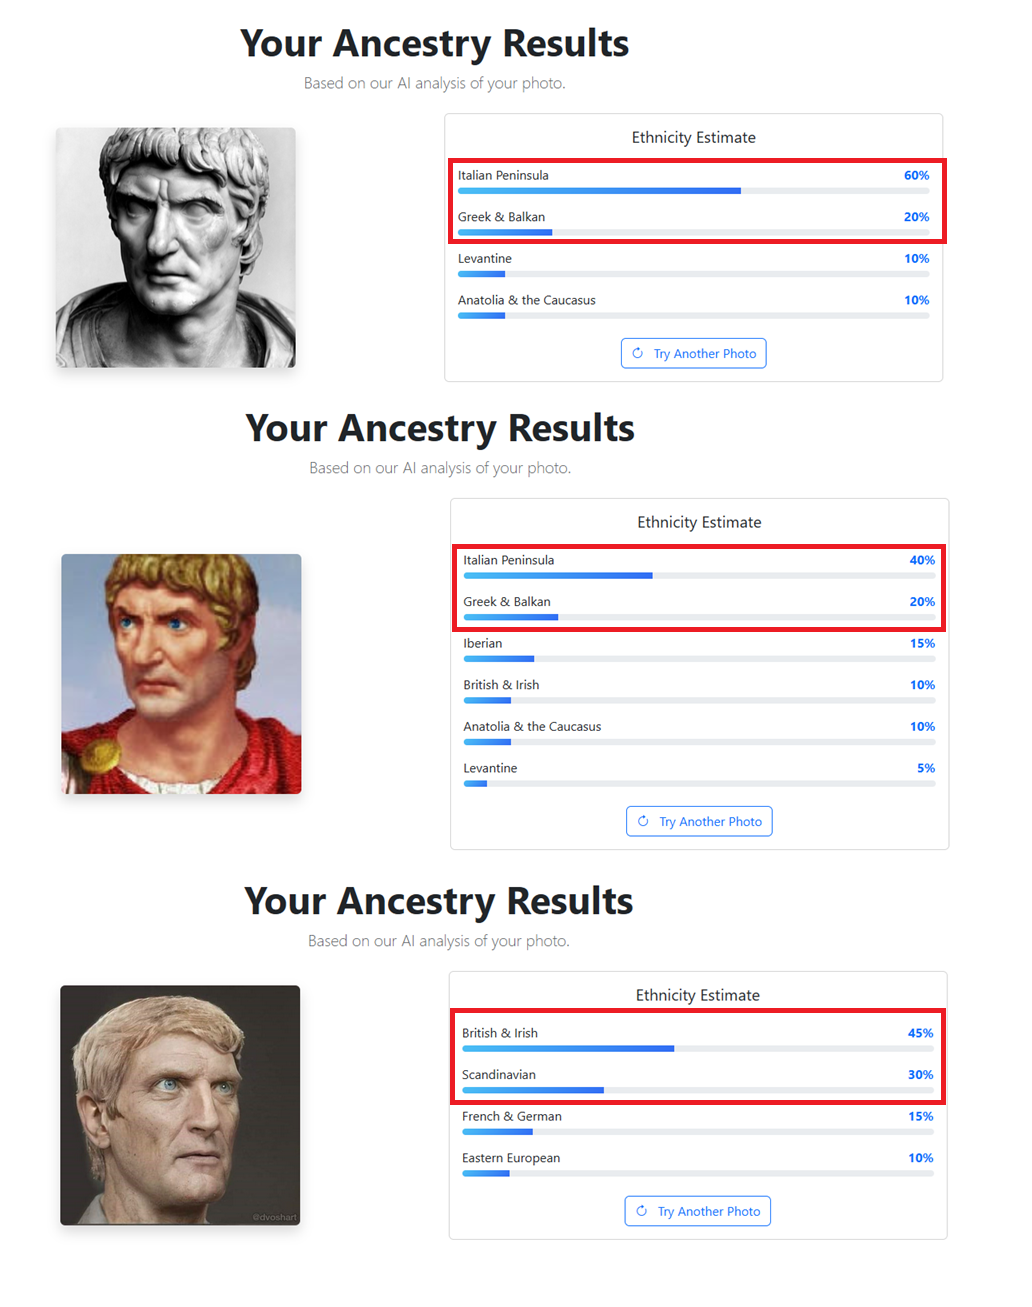The height and width of the screenshot is (1307, 1032).
Task: Click the refresh icon beside the marble bust's Try Another Photo
Action: [638, 353]
